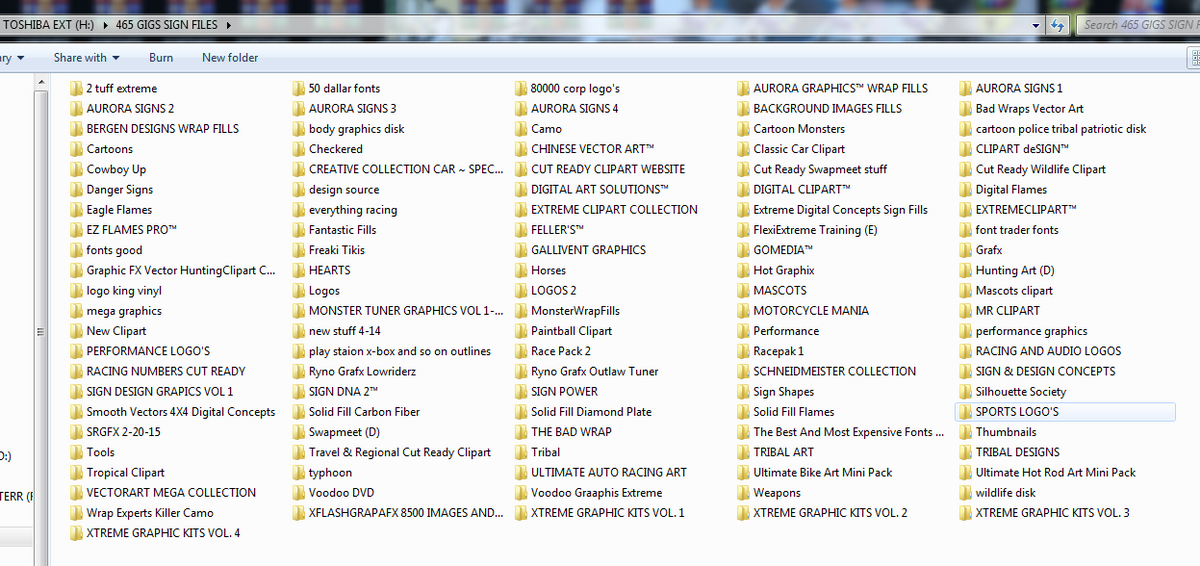Select the Weapons folder icon

pos(743,492)
